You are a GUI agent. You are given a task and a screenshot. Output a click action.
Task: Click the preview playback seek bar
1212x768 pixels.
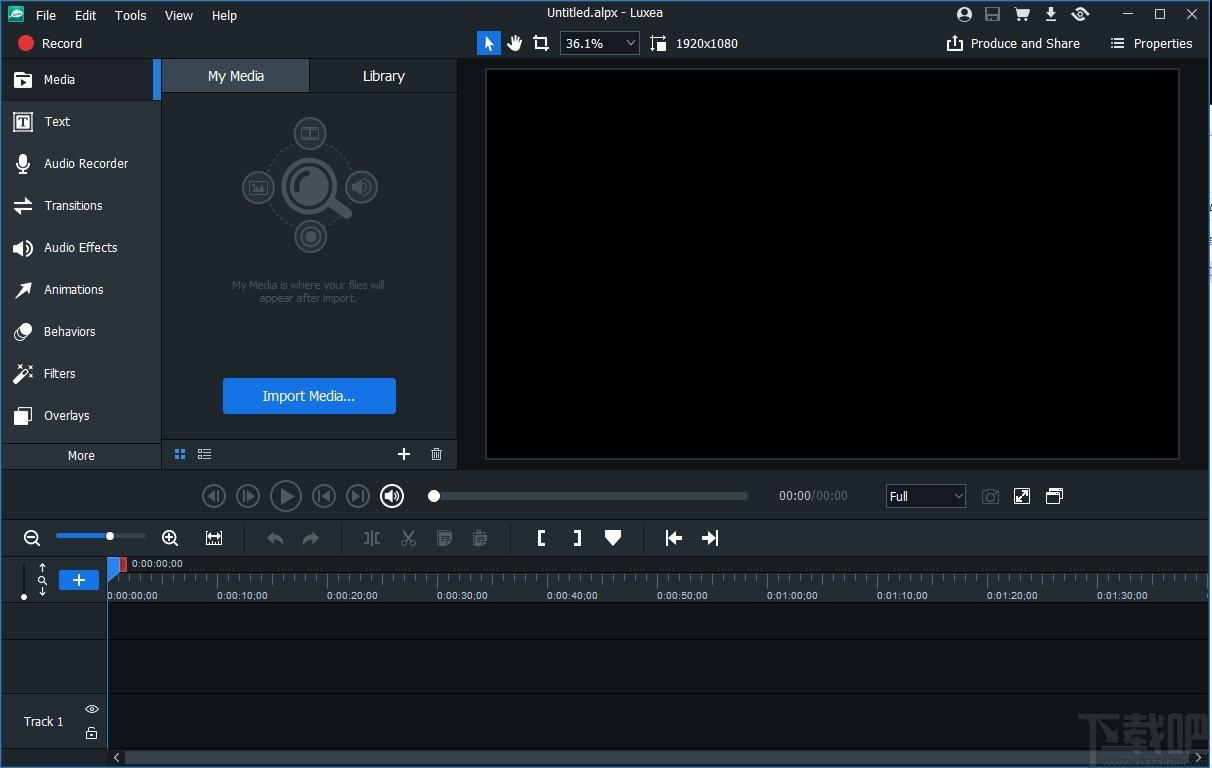click(x=588, y=496)
